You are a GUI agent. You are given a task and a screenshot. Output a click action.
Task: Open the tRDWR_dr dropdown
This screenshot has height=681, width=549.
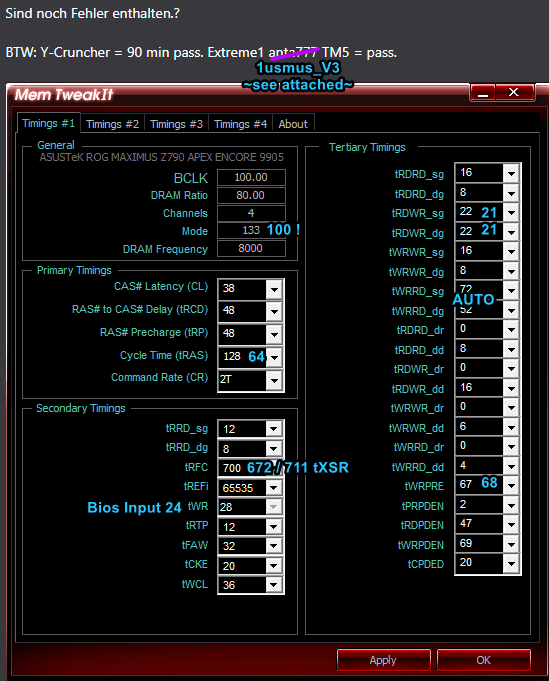(x=511, y=369)
